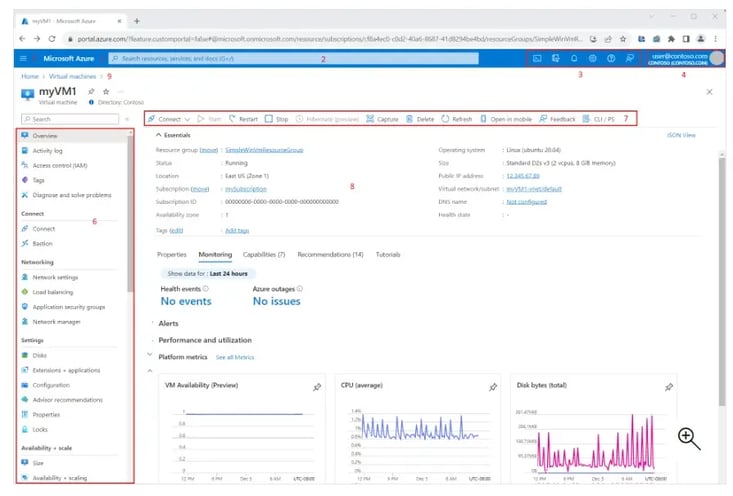This screenshot has height=496, width=733.
Task: Collapse the Essentials section
Action: point(173,135)
